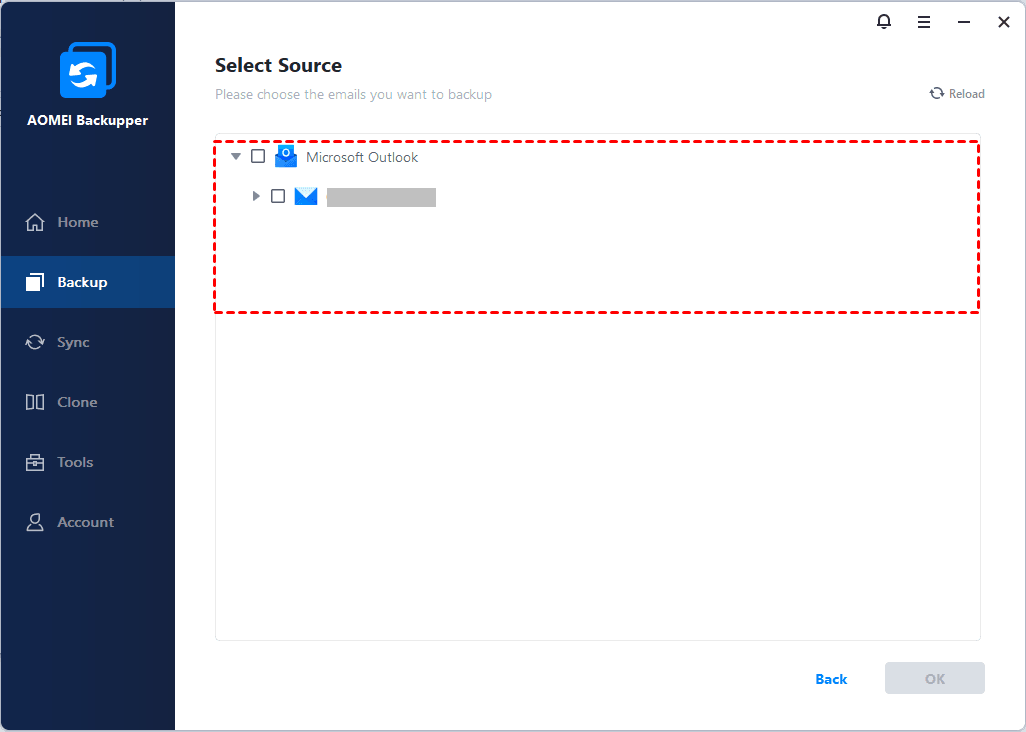The image size is (1026, 732).
Task: Go to the Backup sidebar tab
Action: 81,282
